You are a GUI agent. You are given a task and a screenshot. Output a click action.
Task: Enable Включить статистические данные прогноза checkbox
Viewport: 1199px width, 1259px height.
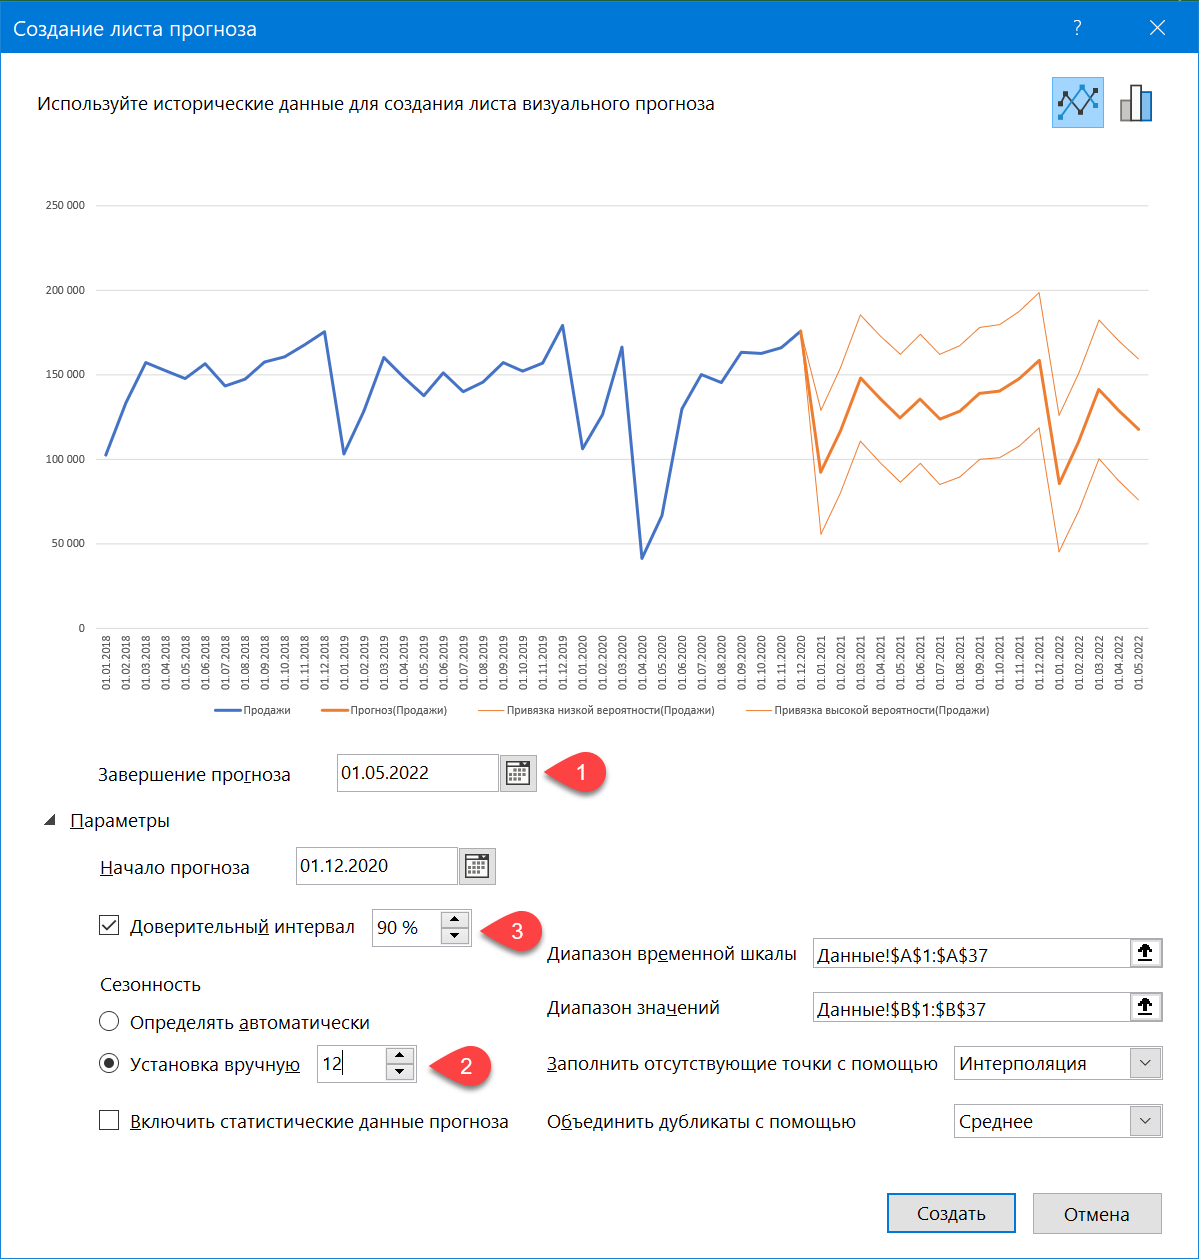[109, 1120]
